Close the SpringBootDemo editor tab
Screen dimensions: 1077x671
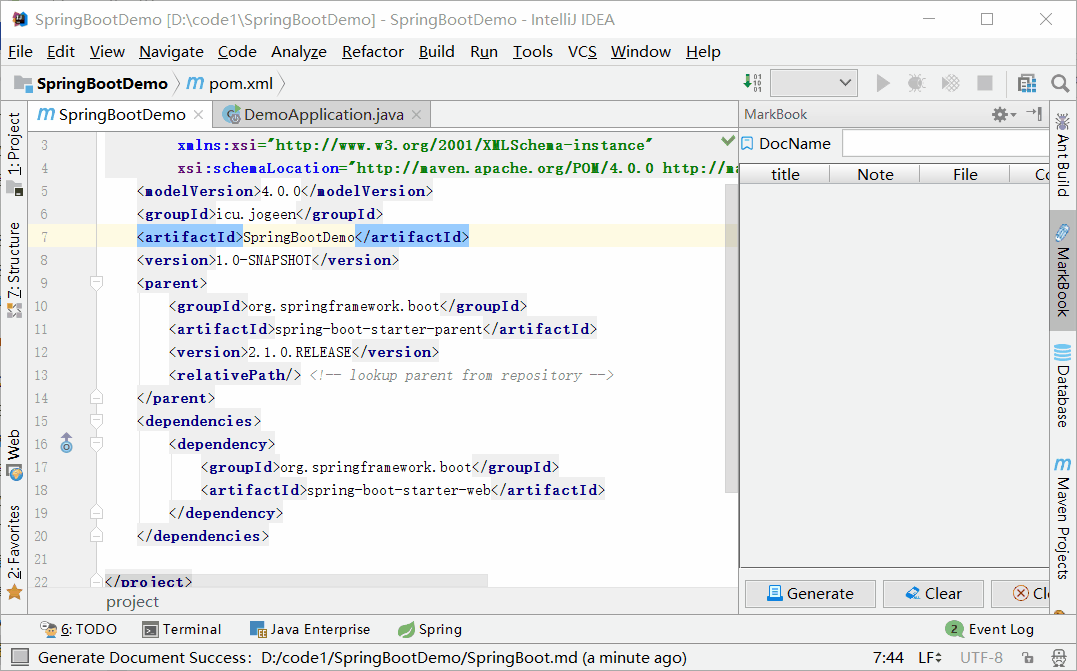click(x=199, y=115)
